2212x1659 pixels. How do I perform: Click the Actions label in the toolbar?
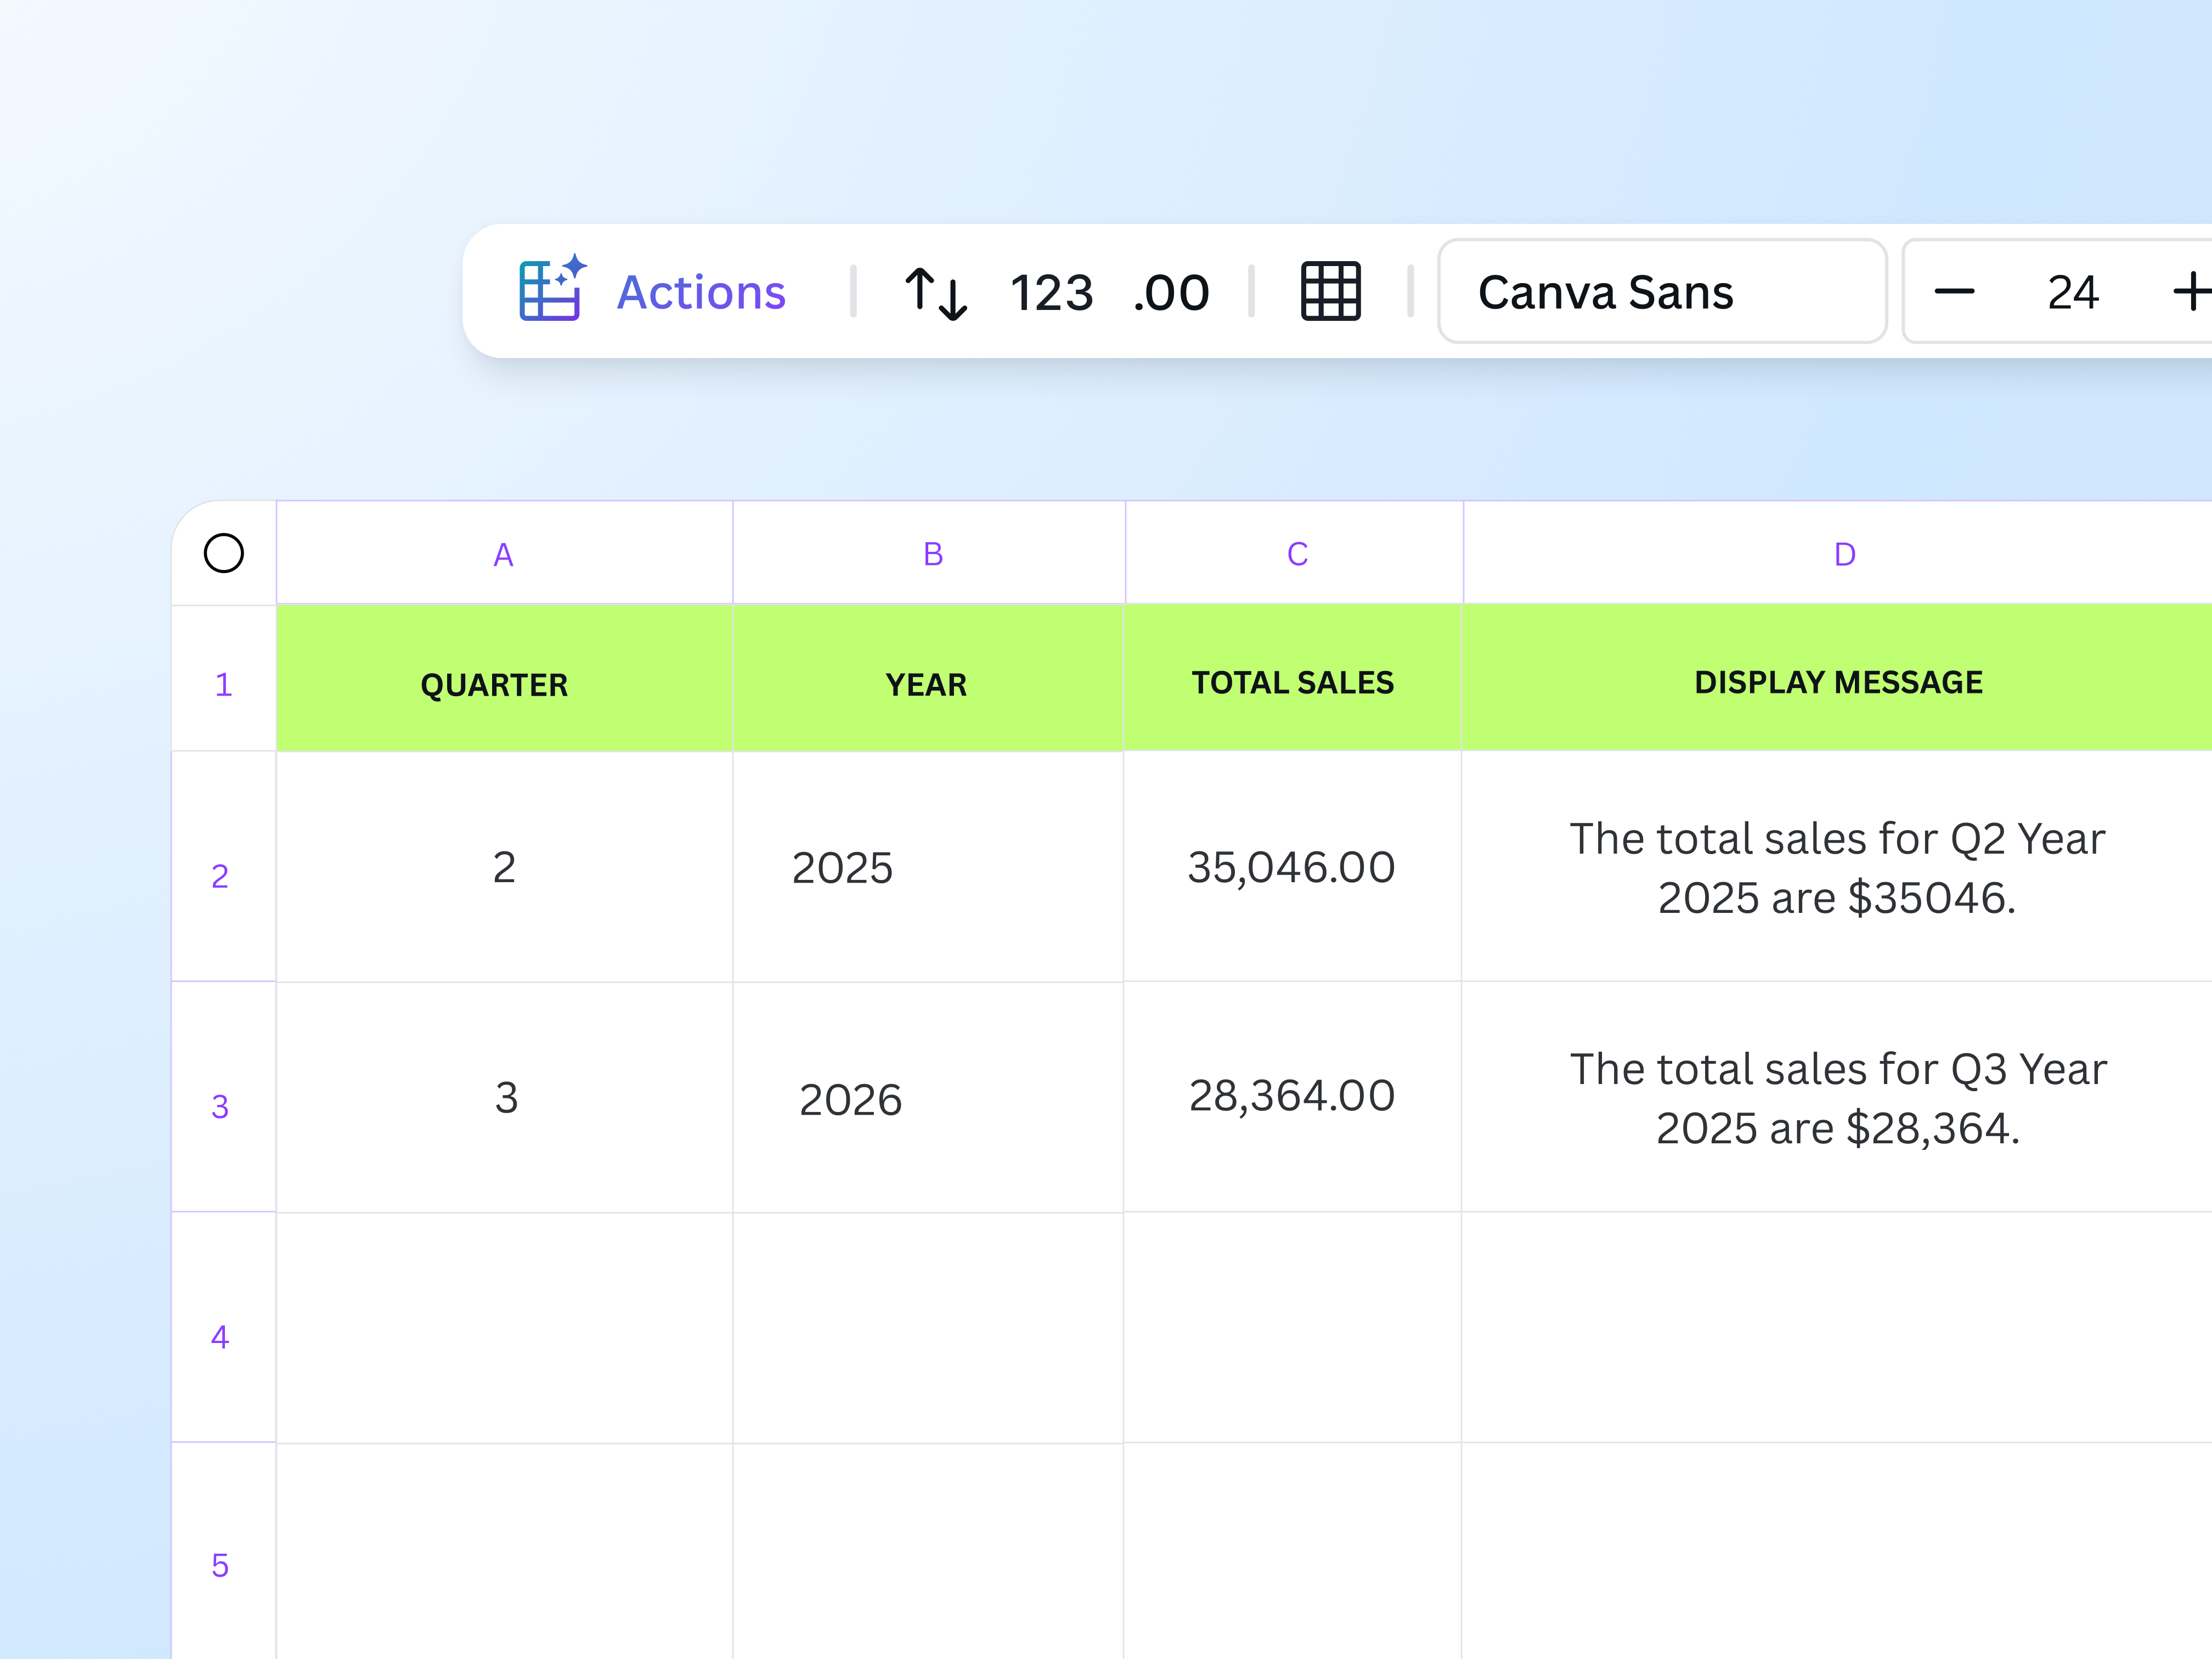click(701, 292)
